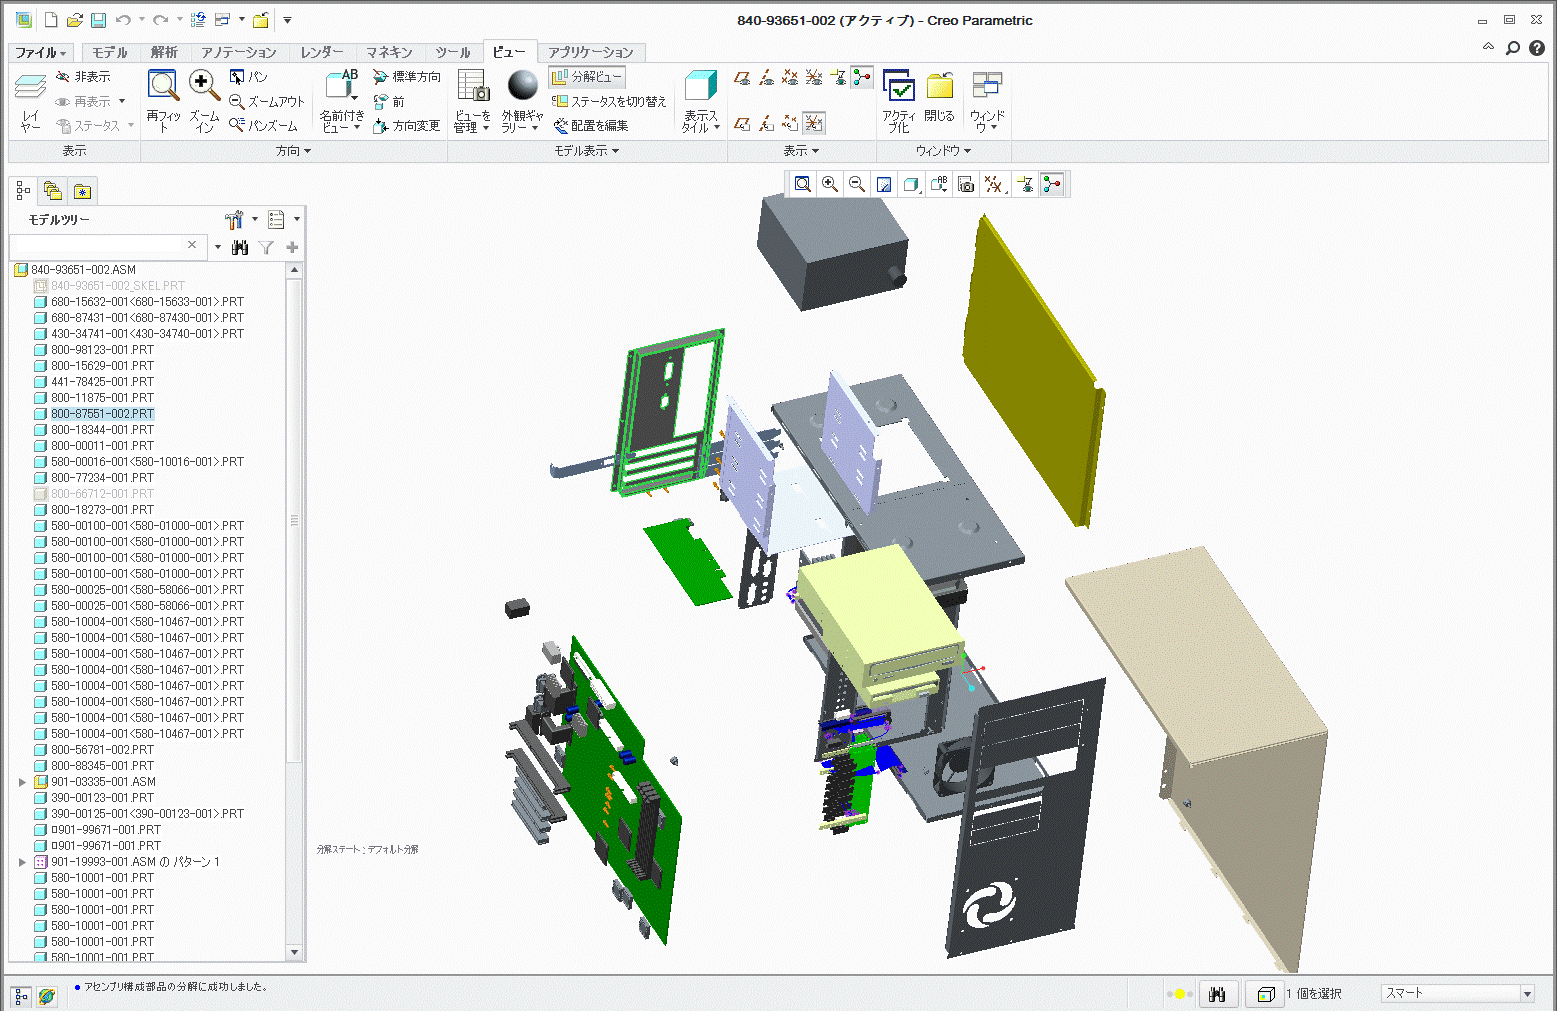Click the Undo arrow in quick access
This screenshot has height=1011, width=1557.
click(123, 20)
